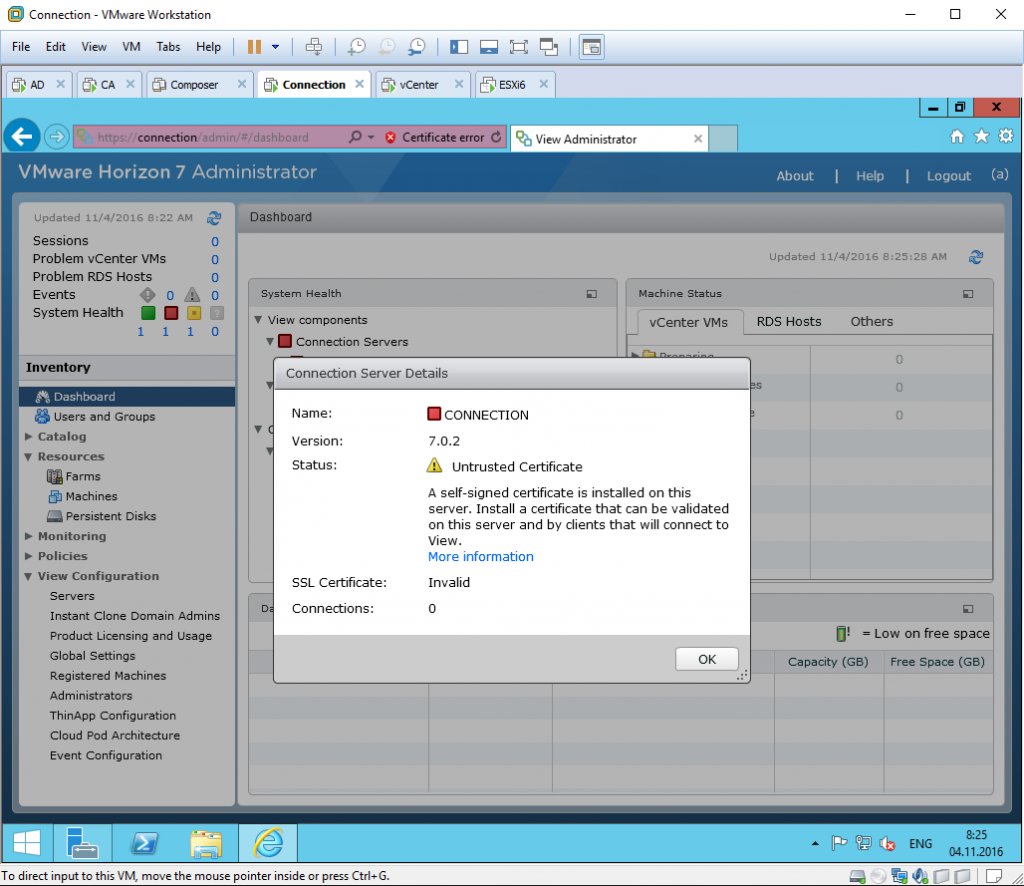Open the File menu
The image size is (1024, 886).
point(21,46)
